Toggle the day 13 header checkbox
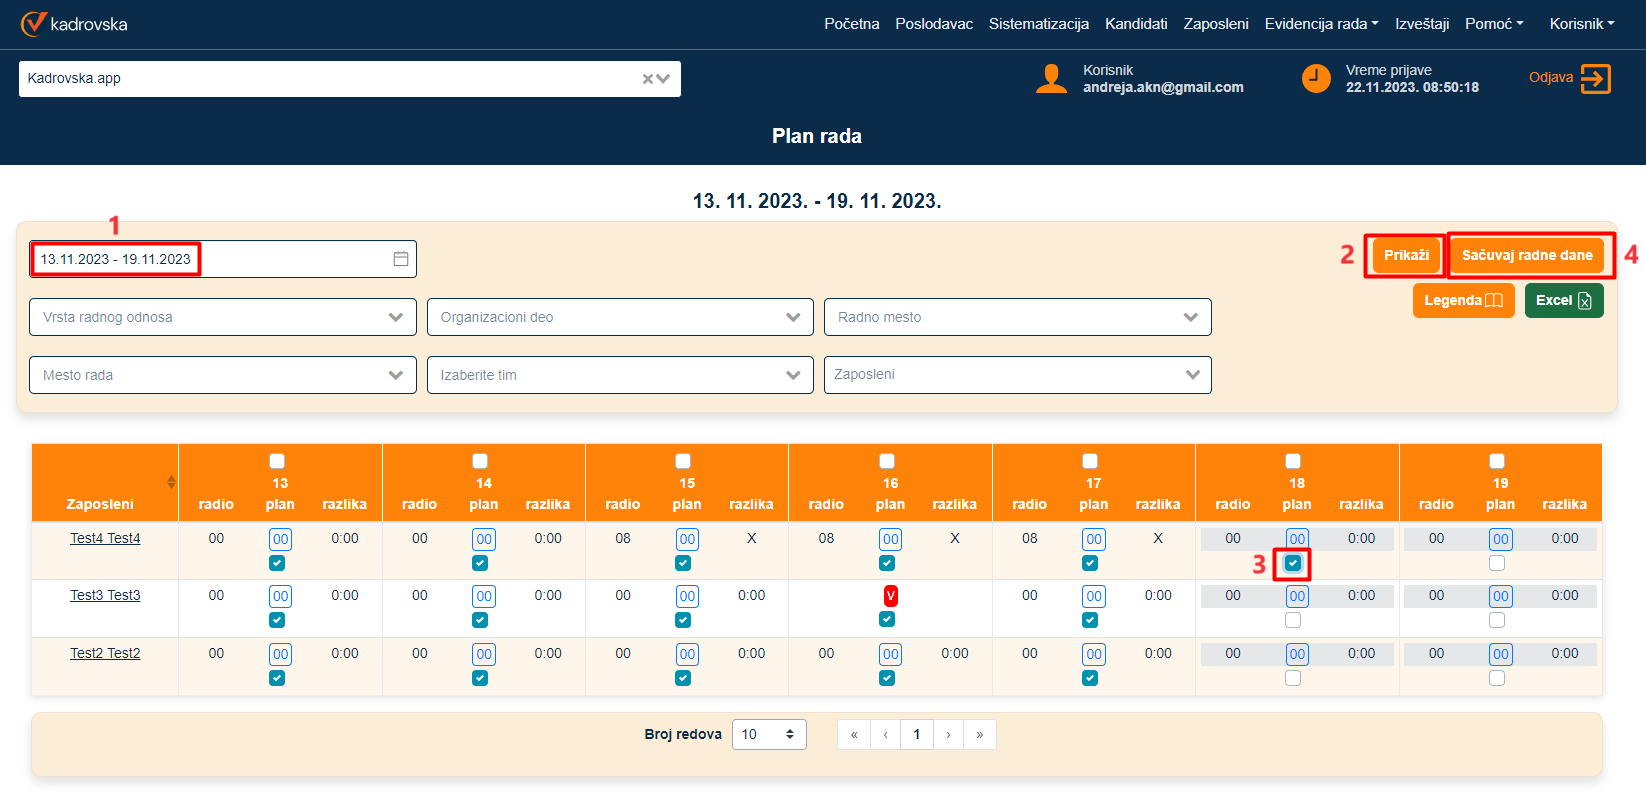 277,461
